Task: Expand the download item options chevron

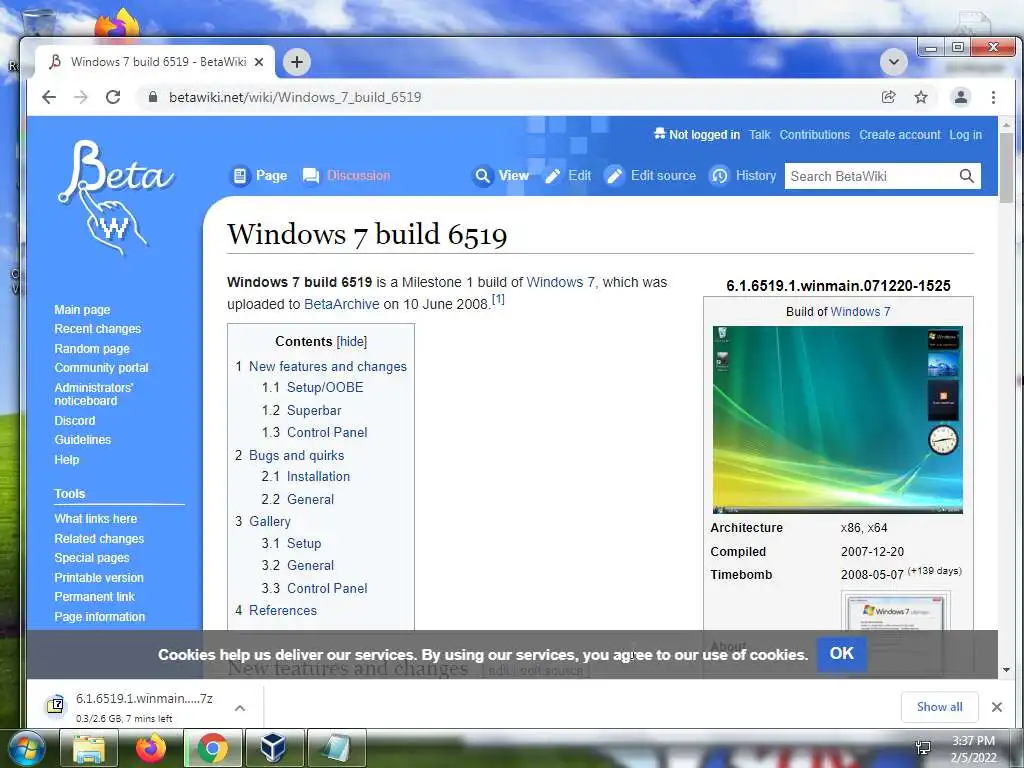Action: [240, 707]
